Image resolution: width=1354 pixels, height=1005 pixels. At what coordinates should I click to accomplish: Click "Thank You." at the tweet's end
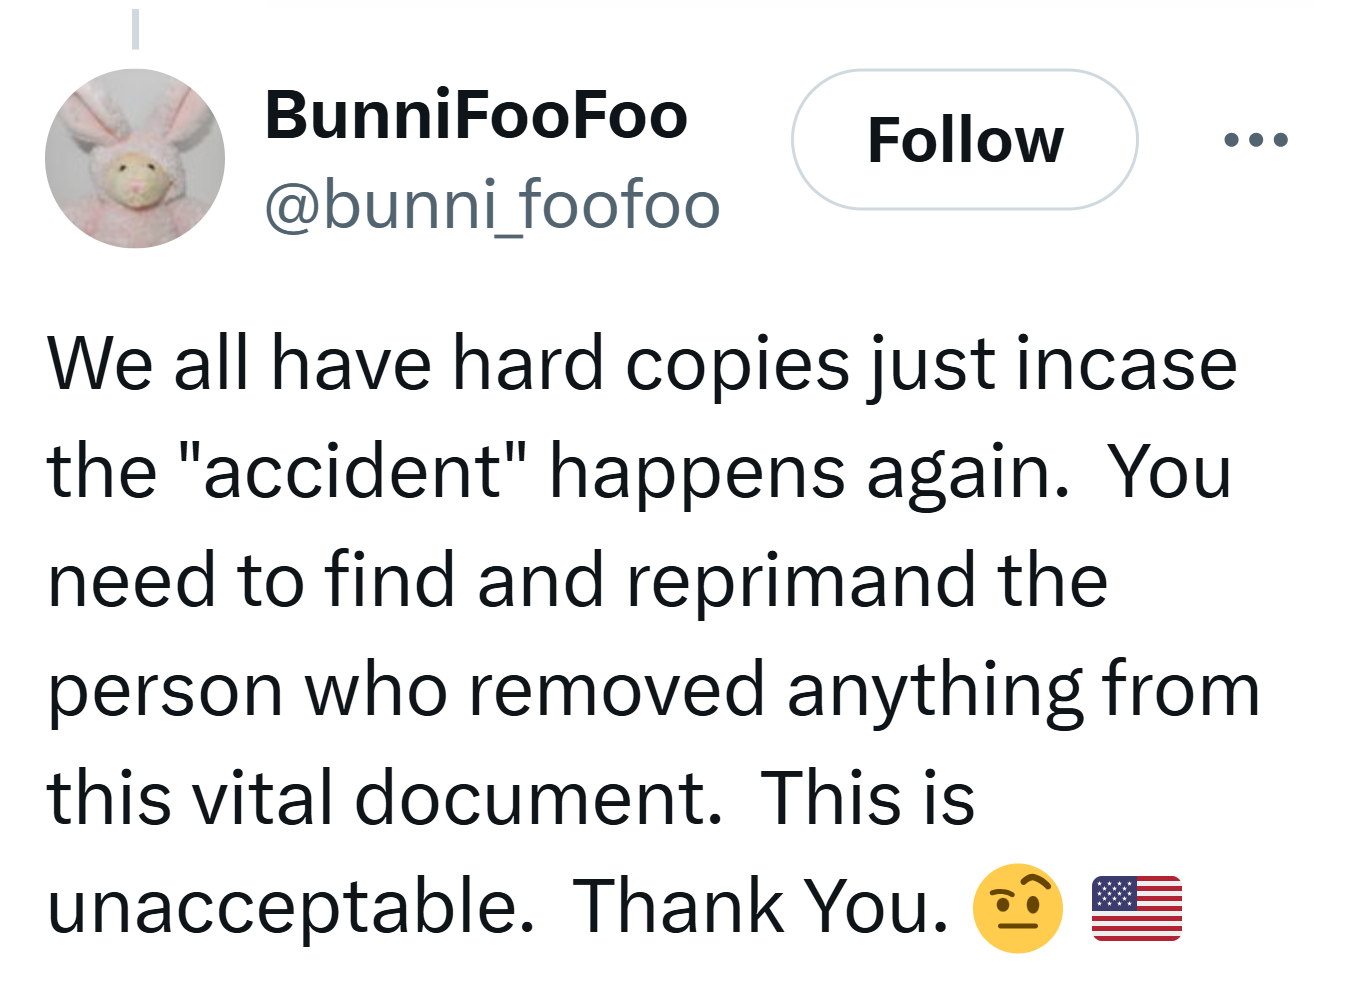(x=760, y=907)
